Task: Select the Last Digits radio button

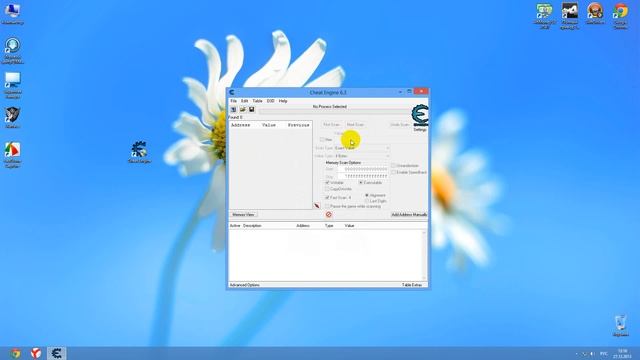Action: (367, 201)
